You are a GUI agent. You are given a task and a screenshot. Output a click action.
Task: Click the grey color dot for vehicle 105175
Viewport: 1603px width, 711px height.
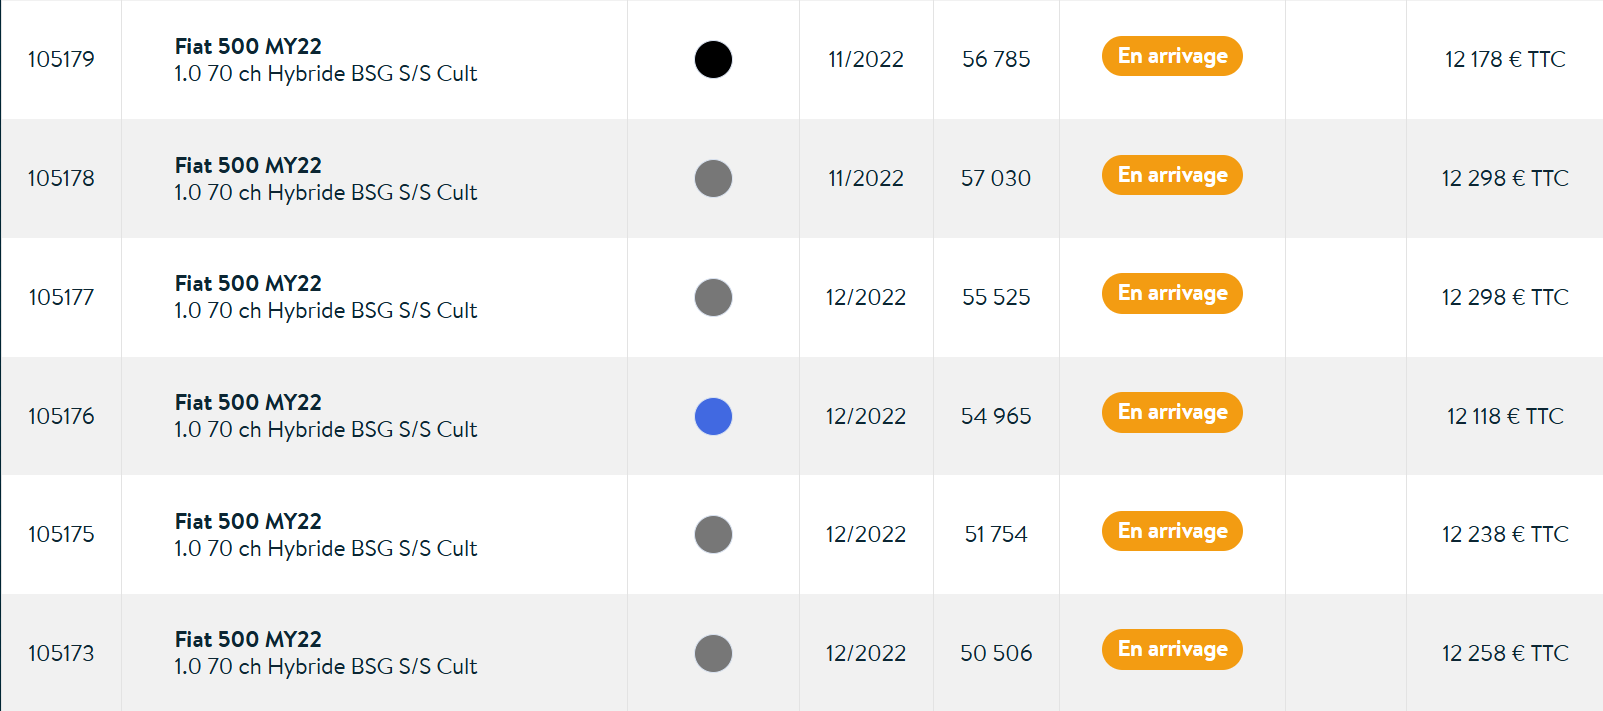(713, 534)
